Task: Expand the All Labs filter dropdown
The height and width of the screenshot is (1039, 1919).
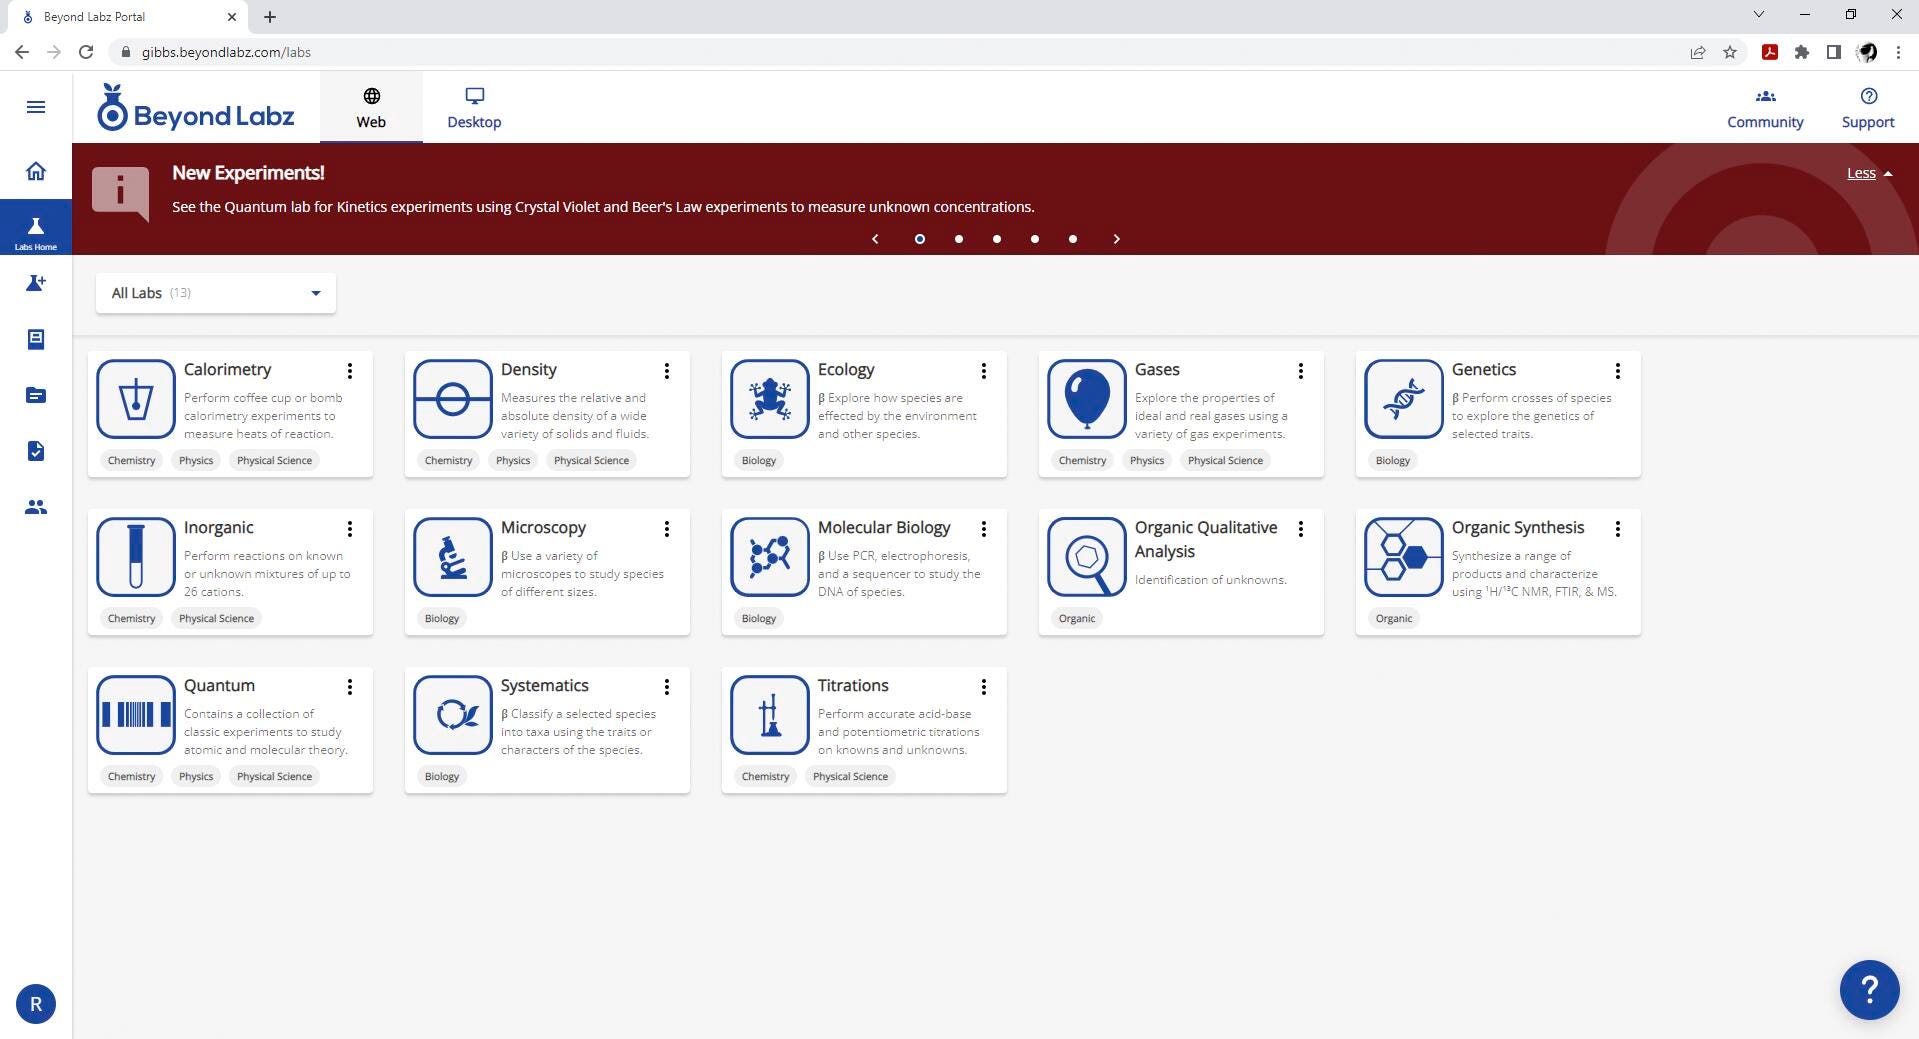Action: (x=215, y=293)
